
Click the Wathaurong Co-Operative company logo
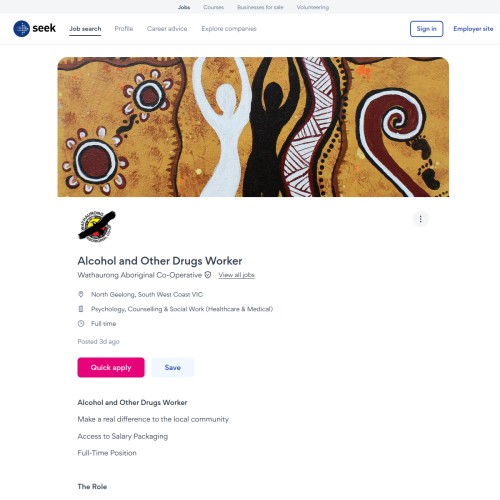tap(97, 226)
